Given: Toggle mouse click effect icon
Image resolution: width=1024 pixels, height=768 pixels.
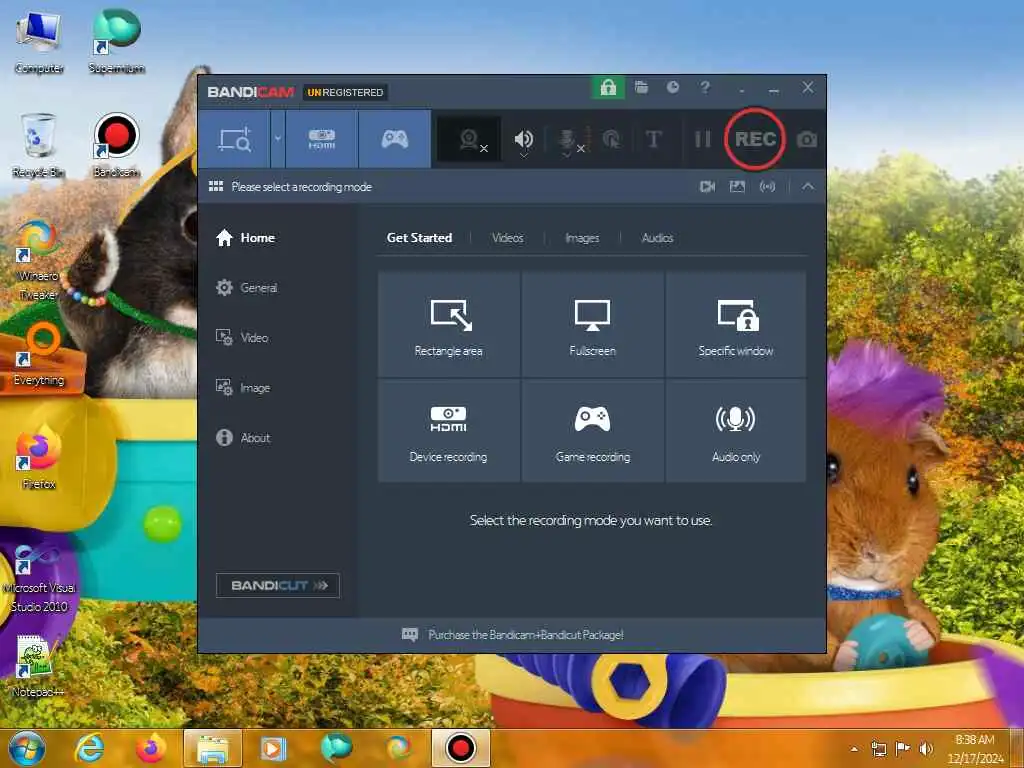Looking at the screenshot, I should pos(611,139).
